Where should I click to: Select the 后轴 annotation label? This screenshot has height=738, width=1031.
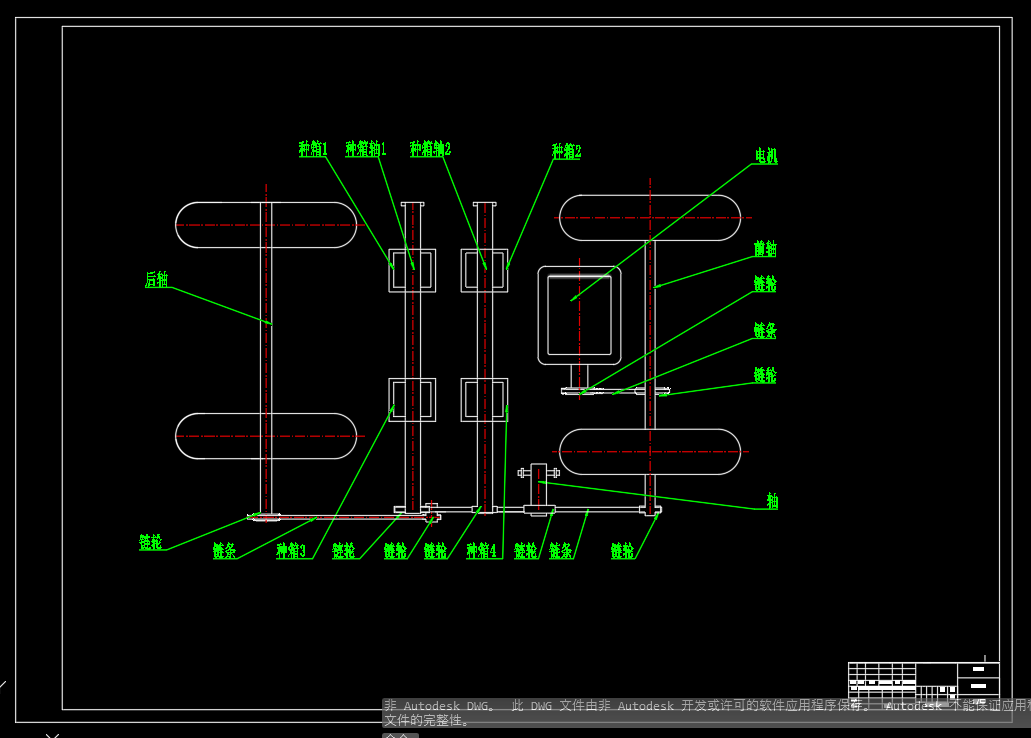156,280
